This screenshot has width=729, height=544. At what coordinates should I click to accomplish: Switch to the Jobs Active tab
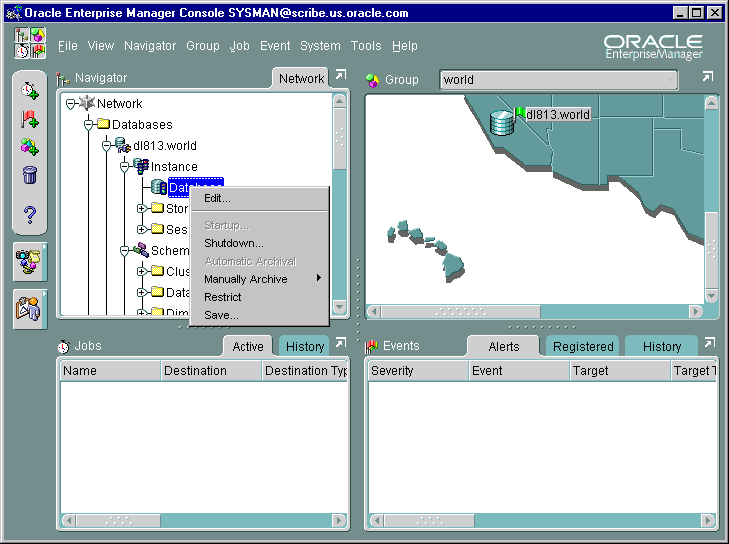tap(248, 346)
